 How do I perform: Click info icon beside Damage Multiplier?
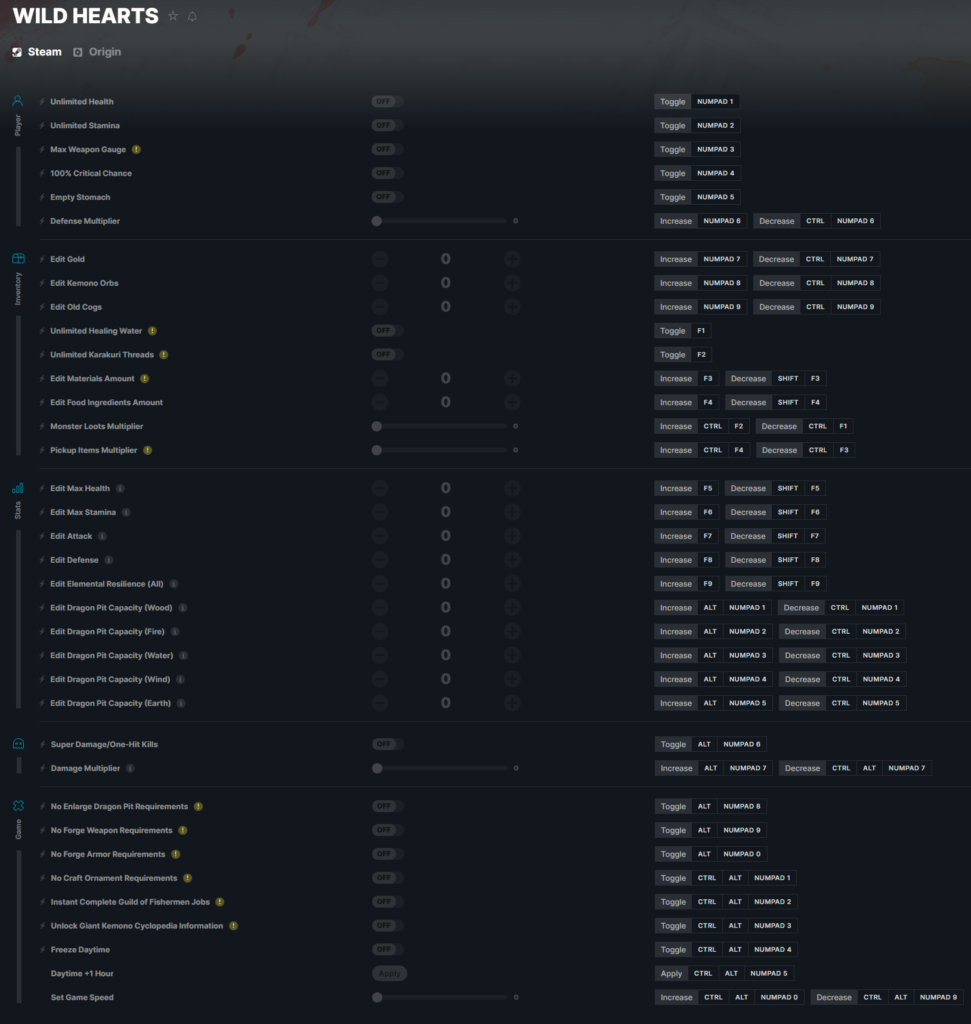tap(131, 769)
